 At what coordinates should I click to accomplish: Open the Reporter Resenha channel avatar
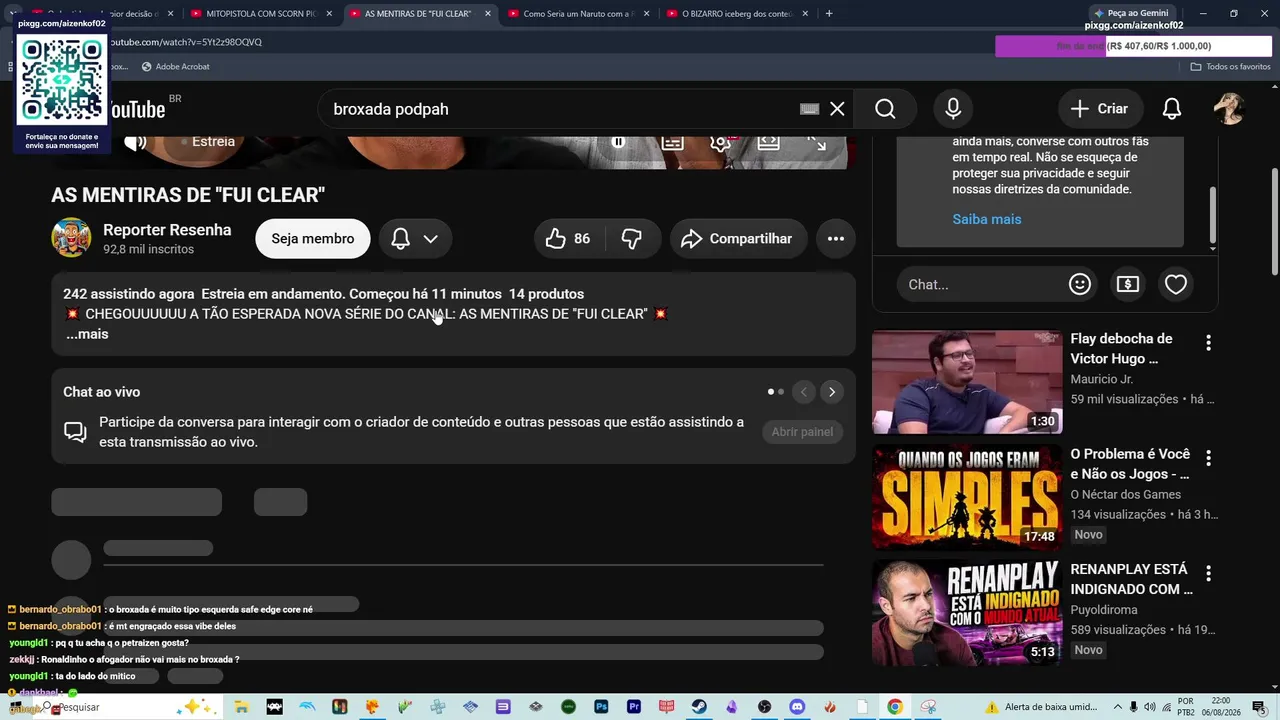point(71,238)
